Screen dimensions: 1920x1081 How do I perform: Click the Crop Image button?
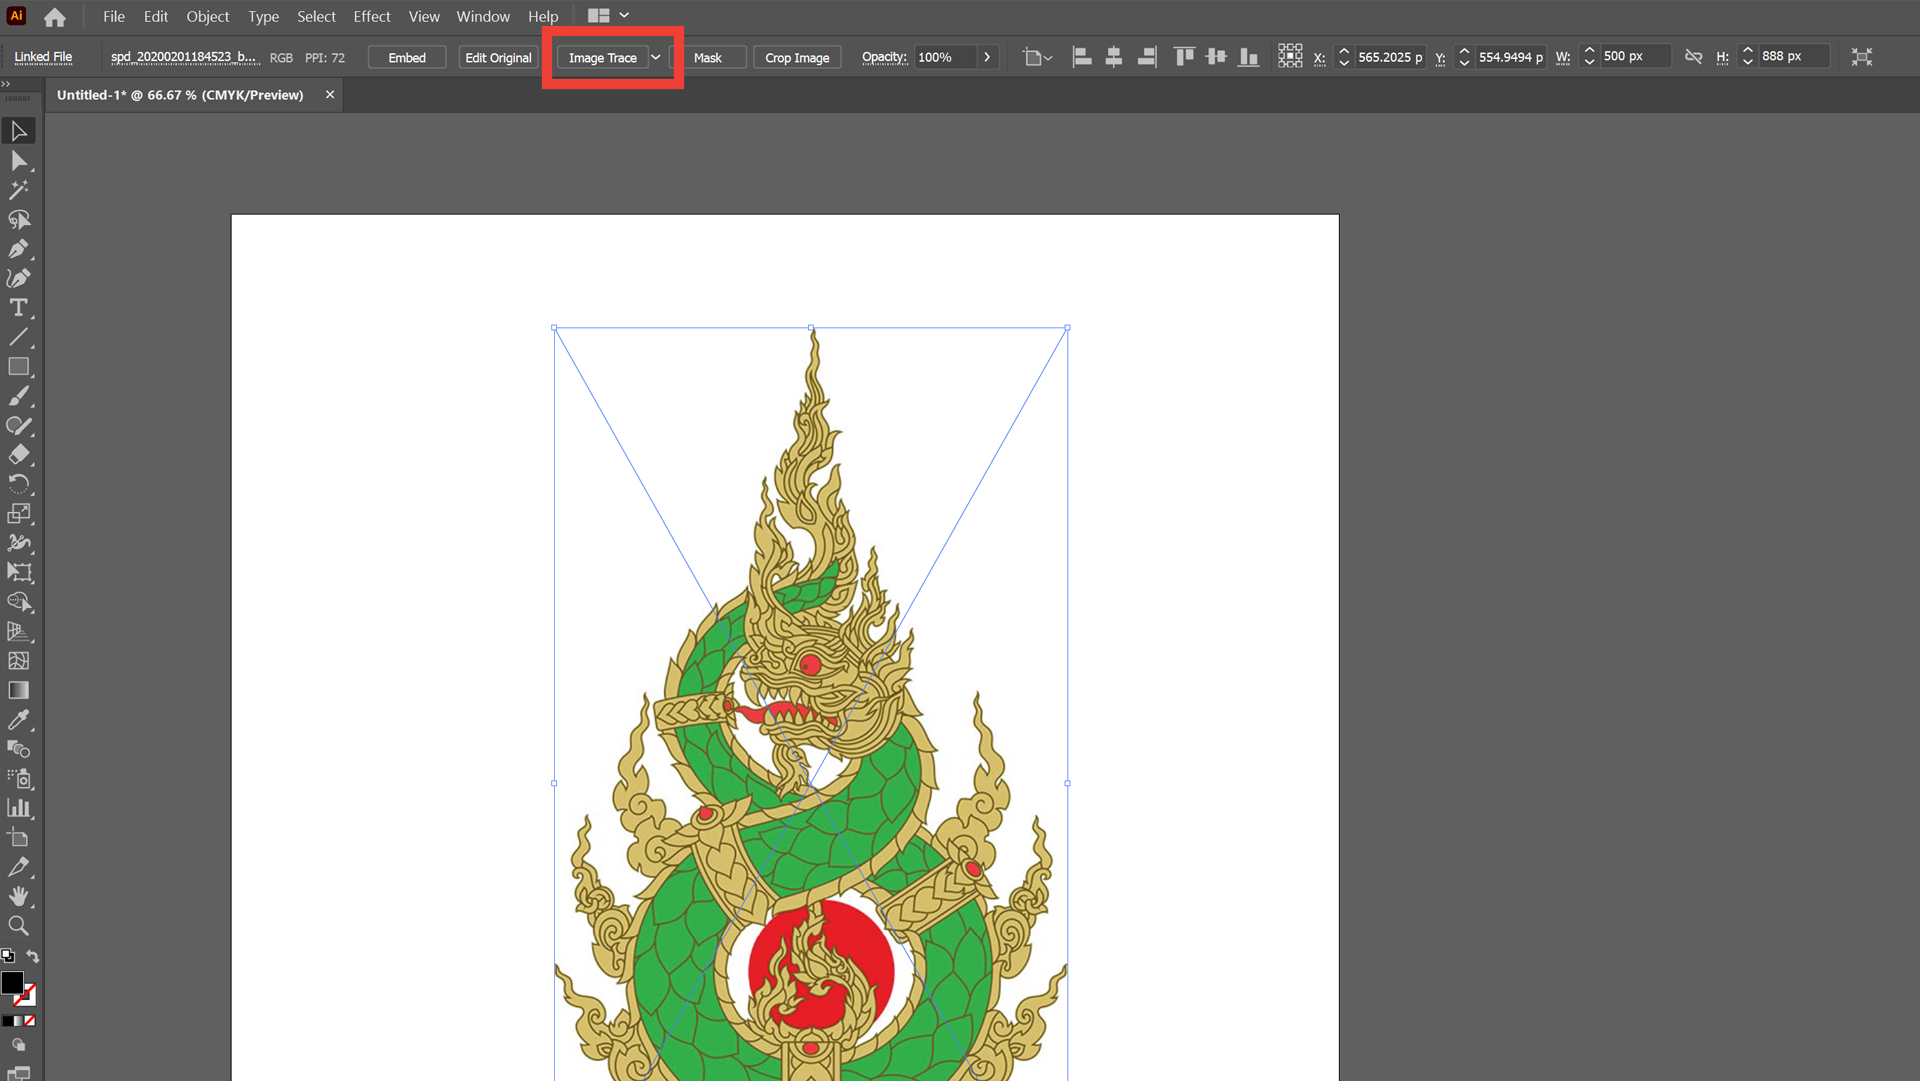pos(797,57)
